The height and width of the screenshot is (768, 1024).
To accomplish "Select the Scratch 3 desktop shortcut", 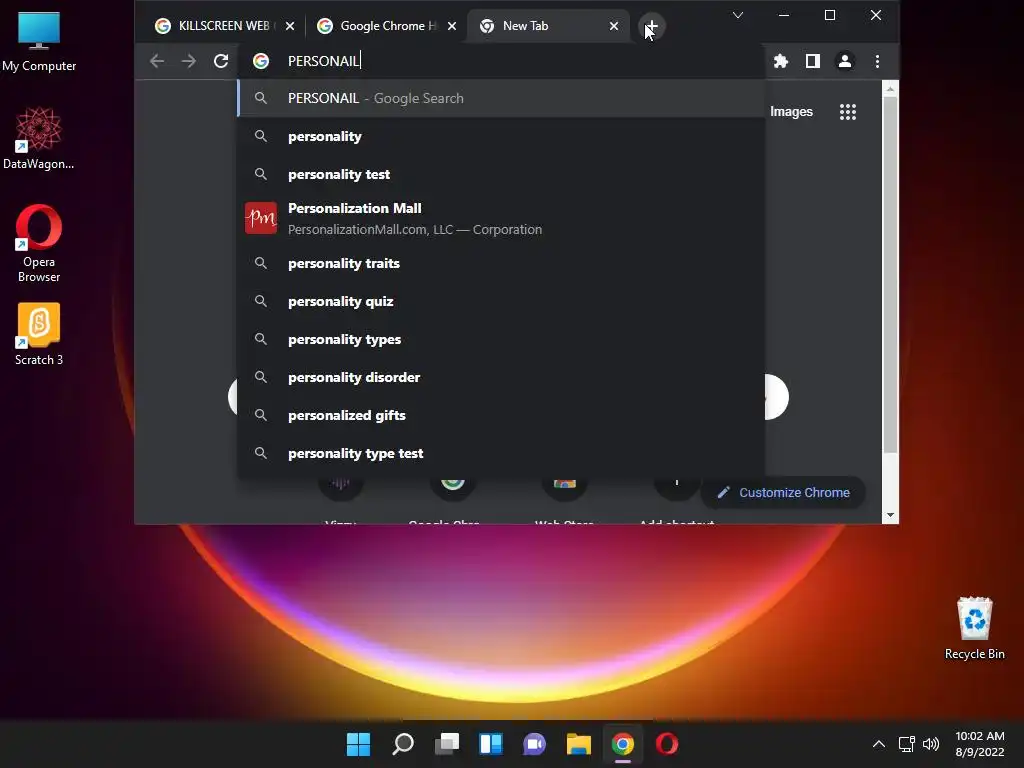I will tap(39, 334).
